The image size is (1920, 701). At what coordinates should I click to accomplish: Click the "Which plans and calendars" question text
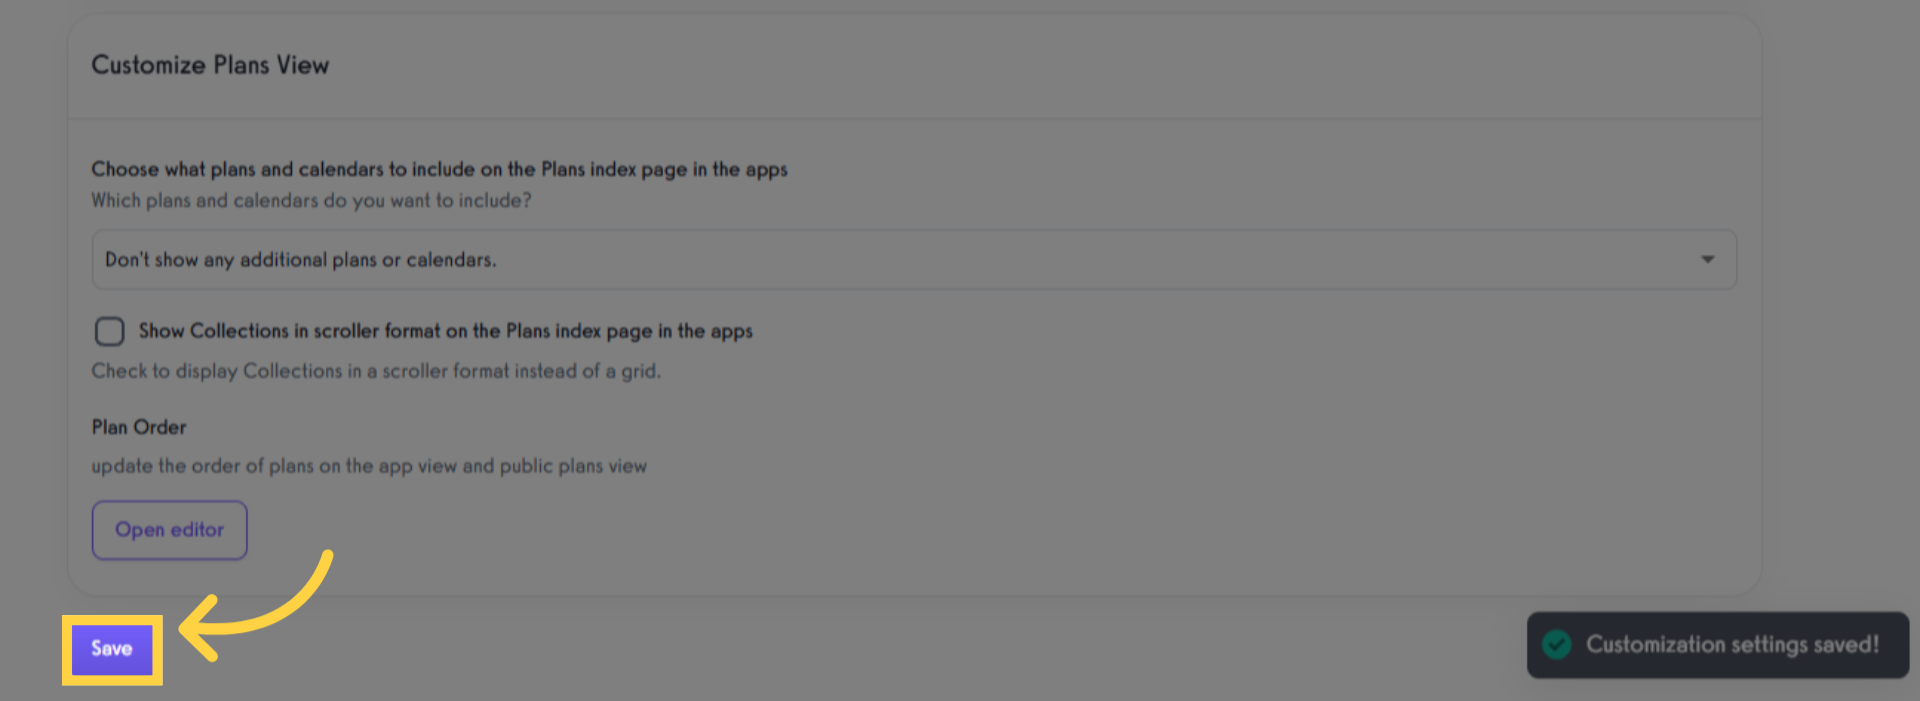[311, 200]
